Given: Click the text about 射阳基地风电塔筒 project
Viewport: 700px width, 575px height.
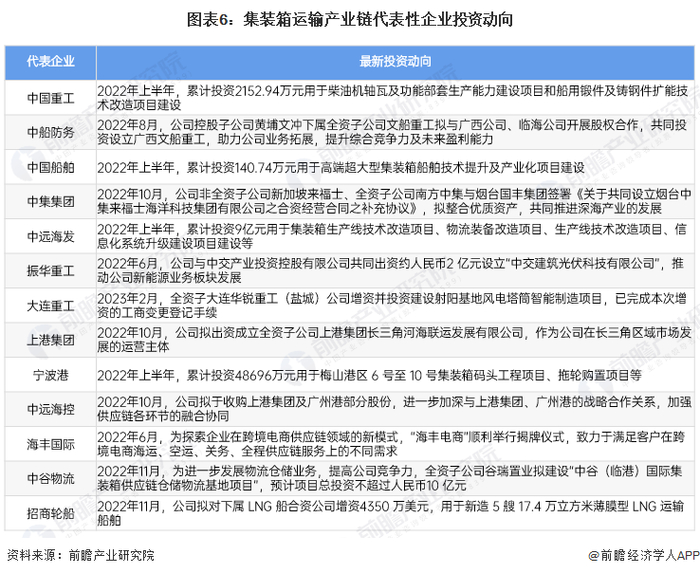Looking at the screenshot, I should click(393, 306).
